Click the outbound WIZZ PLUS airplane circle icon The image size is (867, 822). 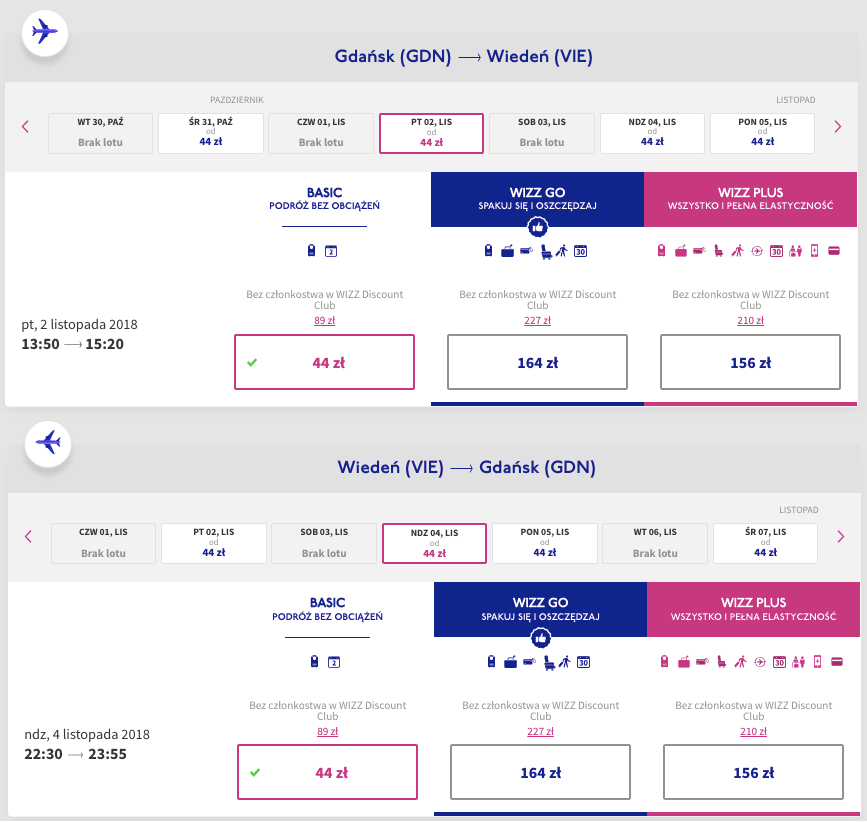coord(757,252)
